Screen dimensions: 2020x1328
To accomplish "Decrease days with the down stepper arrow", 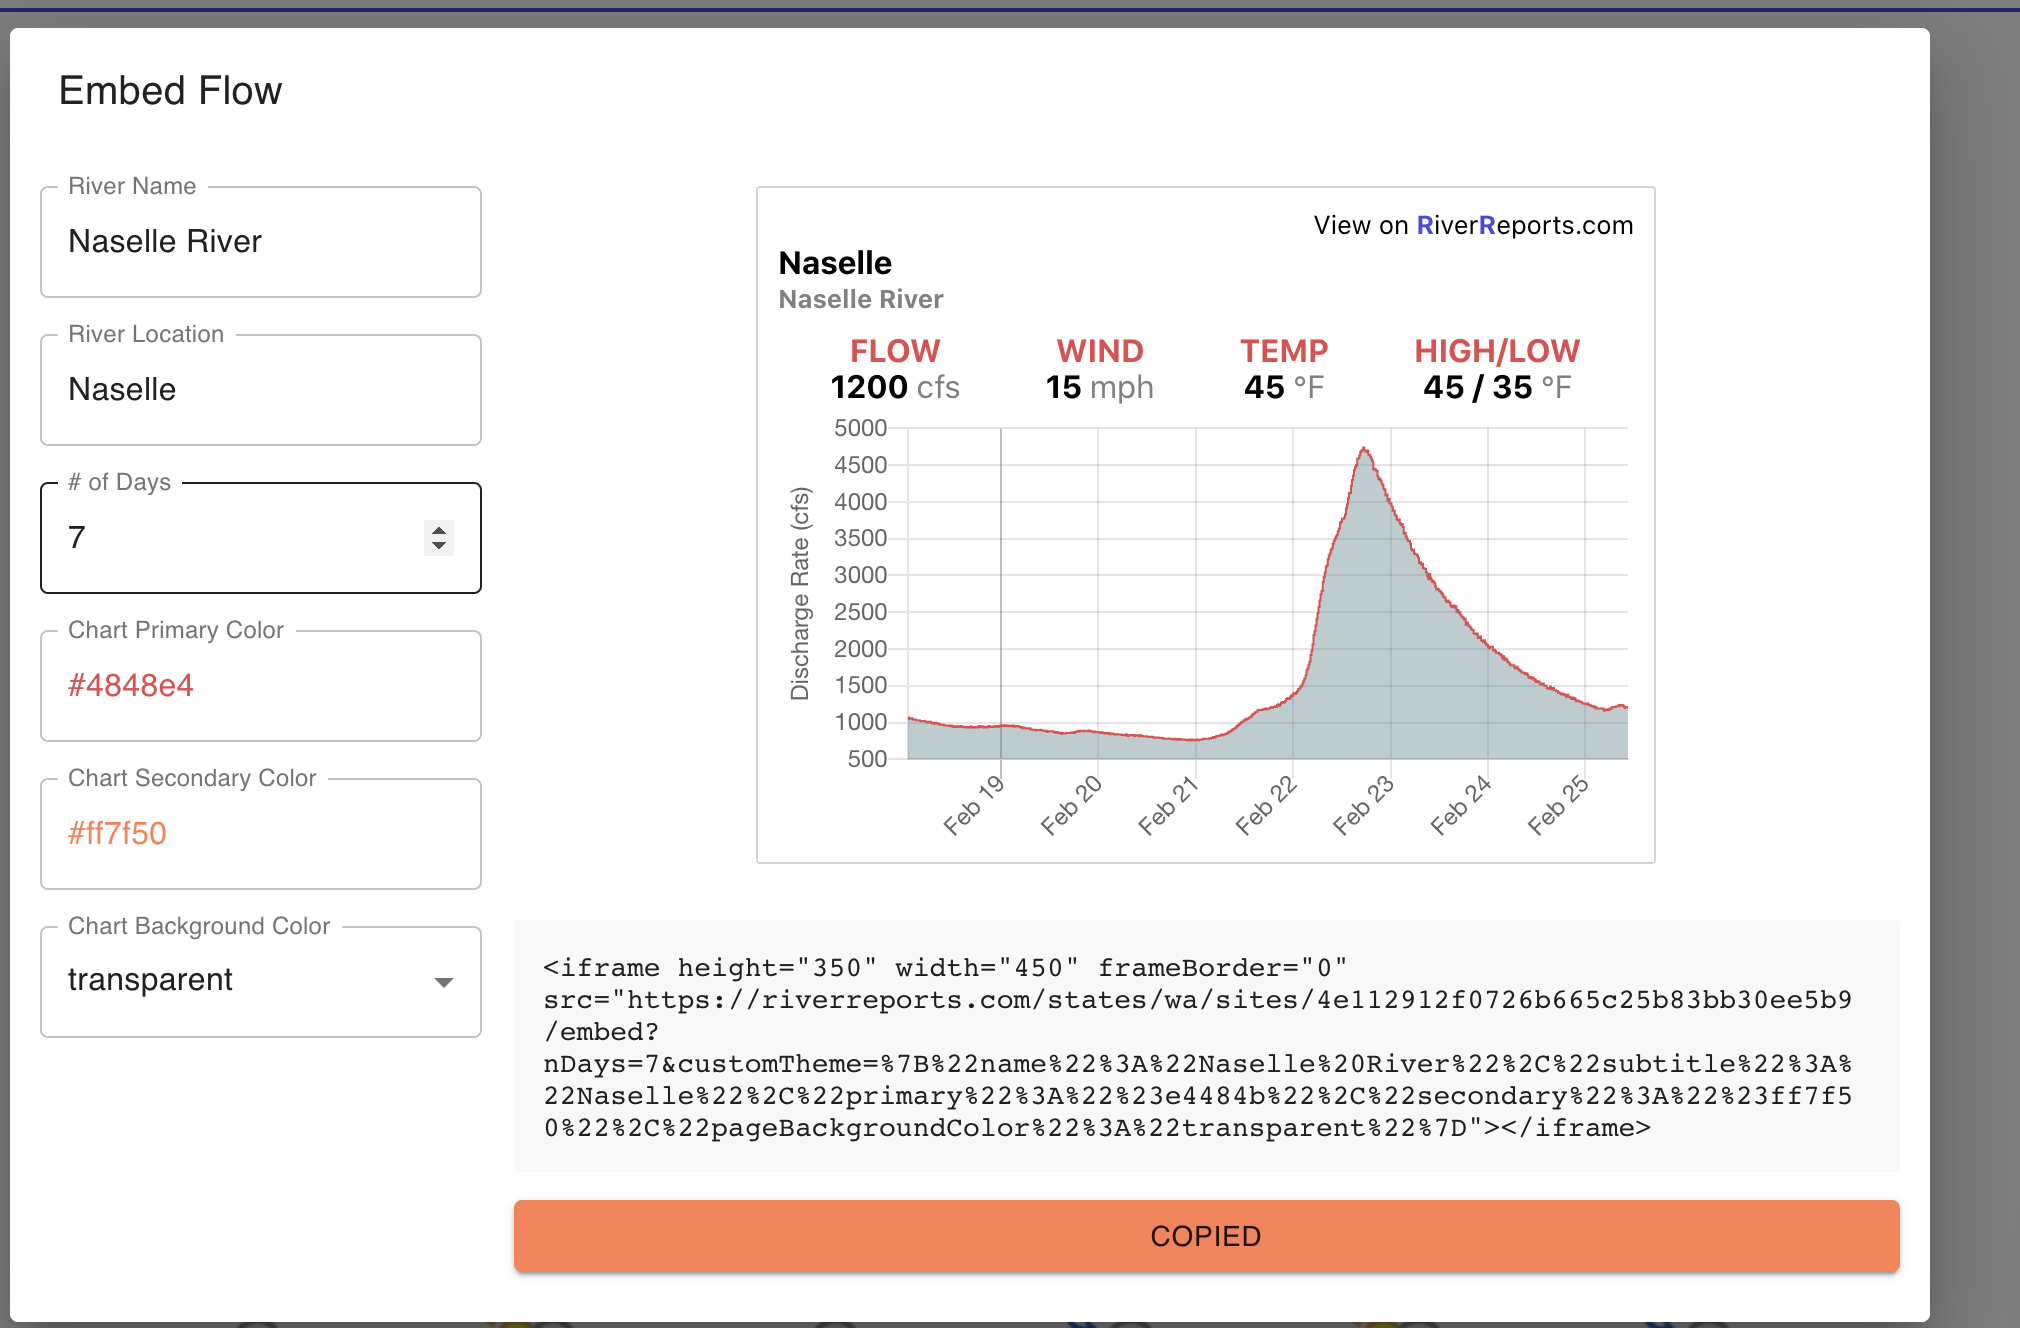I will click(x=438, y=546).
